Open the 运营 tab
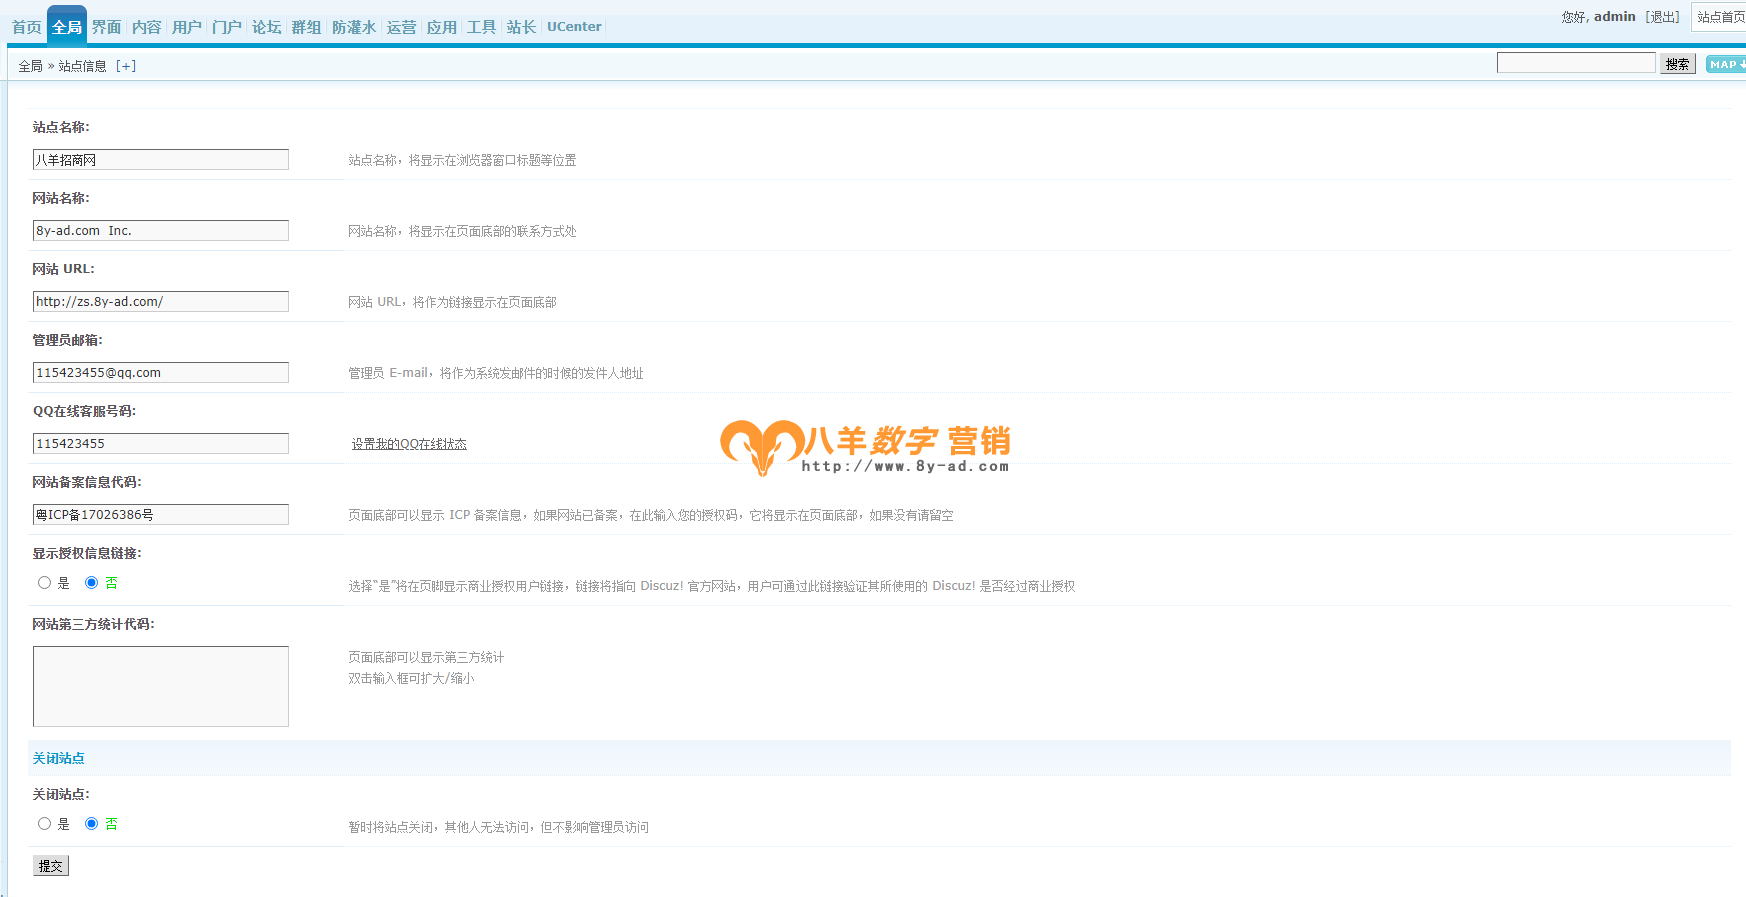The height and width of the screenshot is (897, 1746). click(x=402, y=27)
